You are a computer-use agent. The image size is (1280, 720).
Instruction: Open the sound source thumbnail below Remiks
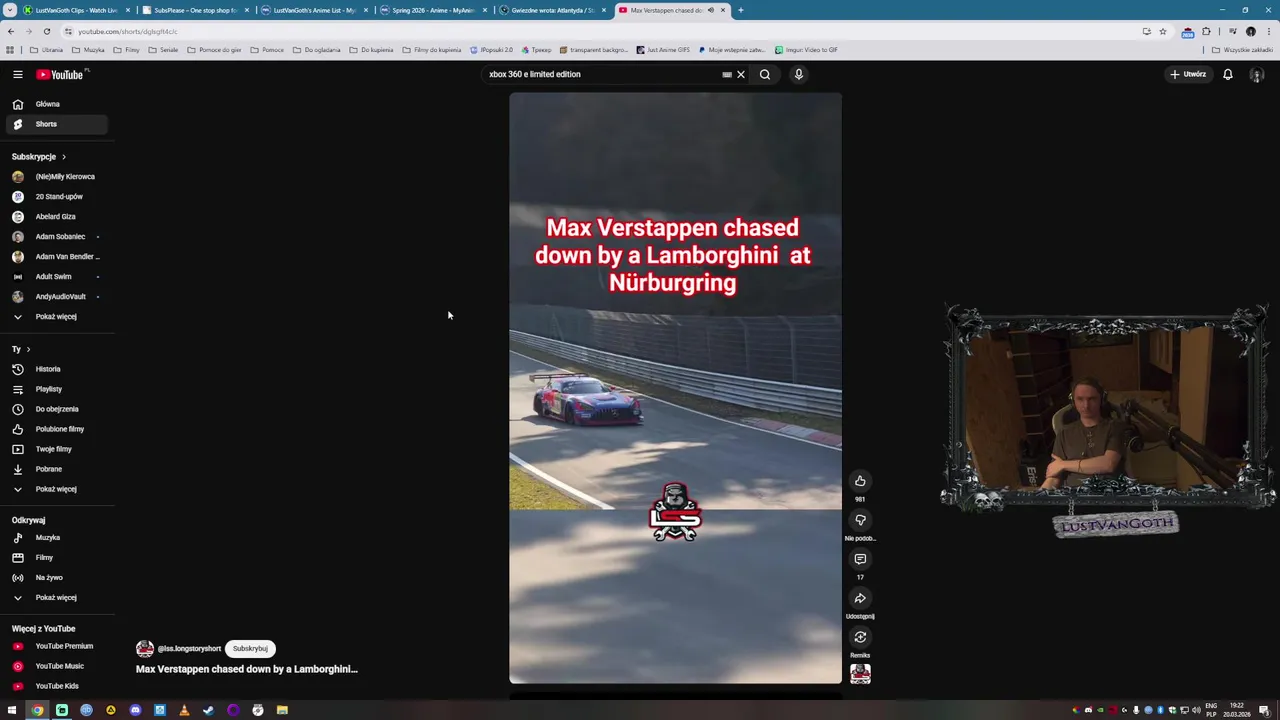click(x=860, y=674)
